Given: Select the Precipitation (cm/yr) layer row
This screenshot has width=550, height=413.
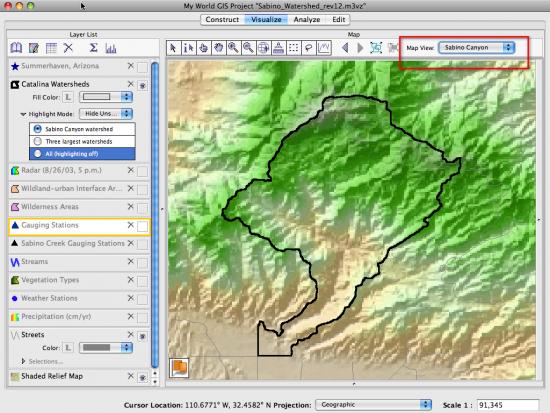Looking at the screenshot, I should [x=79, y=317].
